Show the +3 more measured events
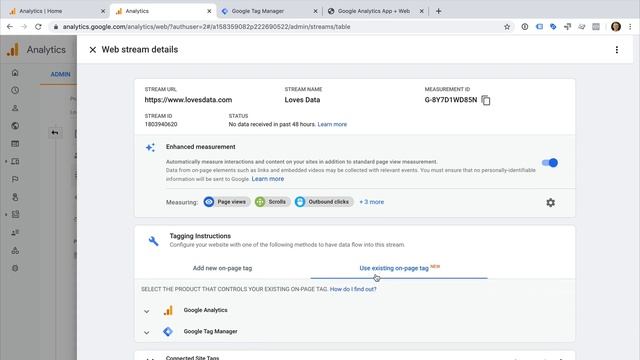The height and width of the screenshot is (360, 640). tap(371, 202)
